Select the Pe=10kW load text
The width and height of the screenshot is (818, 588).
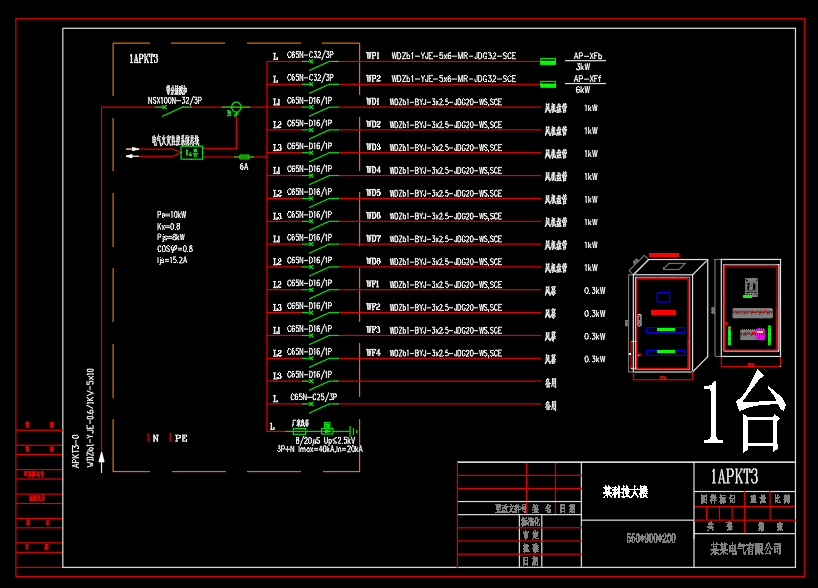tap(172, 215)
